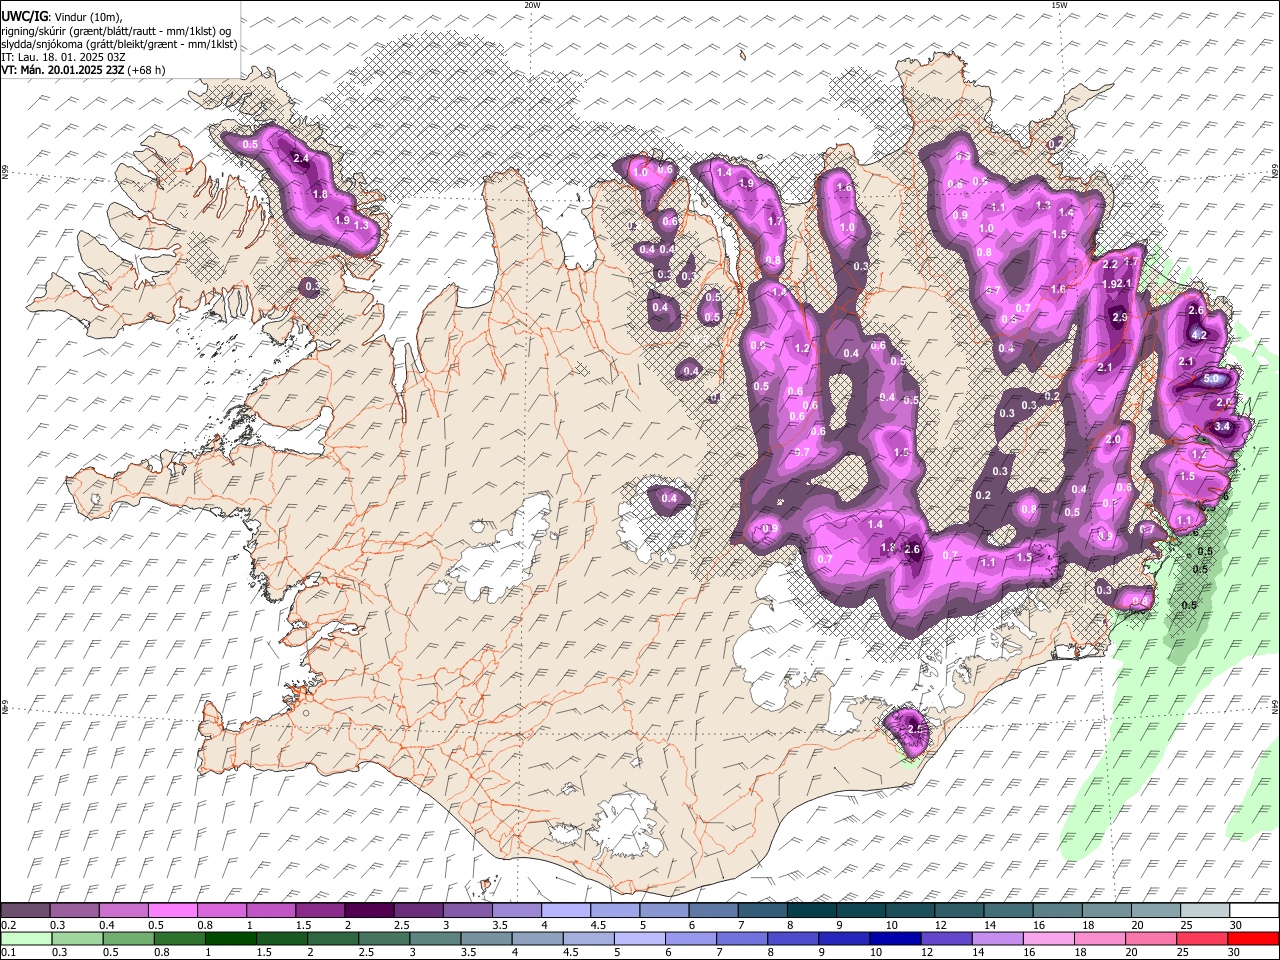1280x960 pixels.
Task: Pick upper legend swatch between 4 and 4.5
Action: coord(566,910)
